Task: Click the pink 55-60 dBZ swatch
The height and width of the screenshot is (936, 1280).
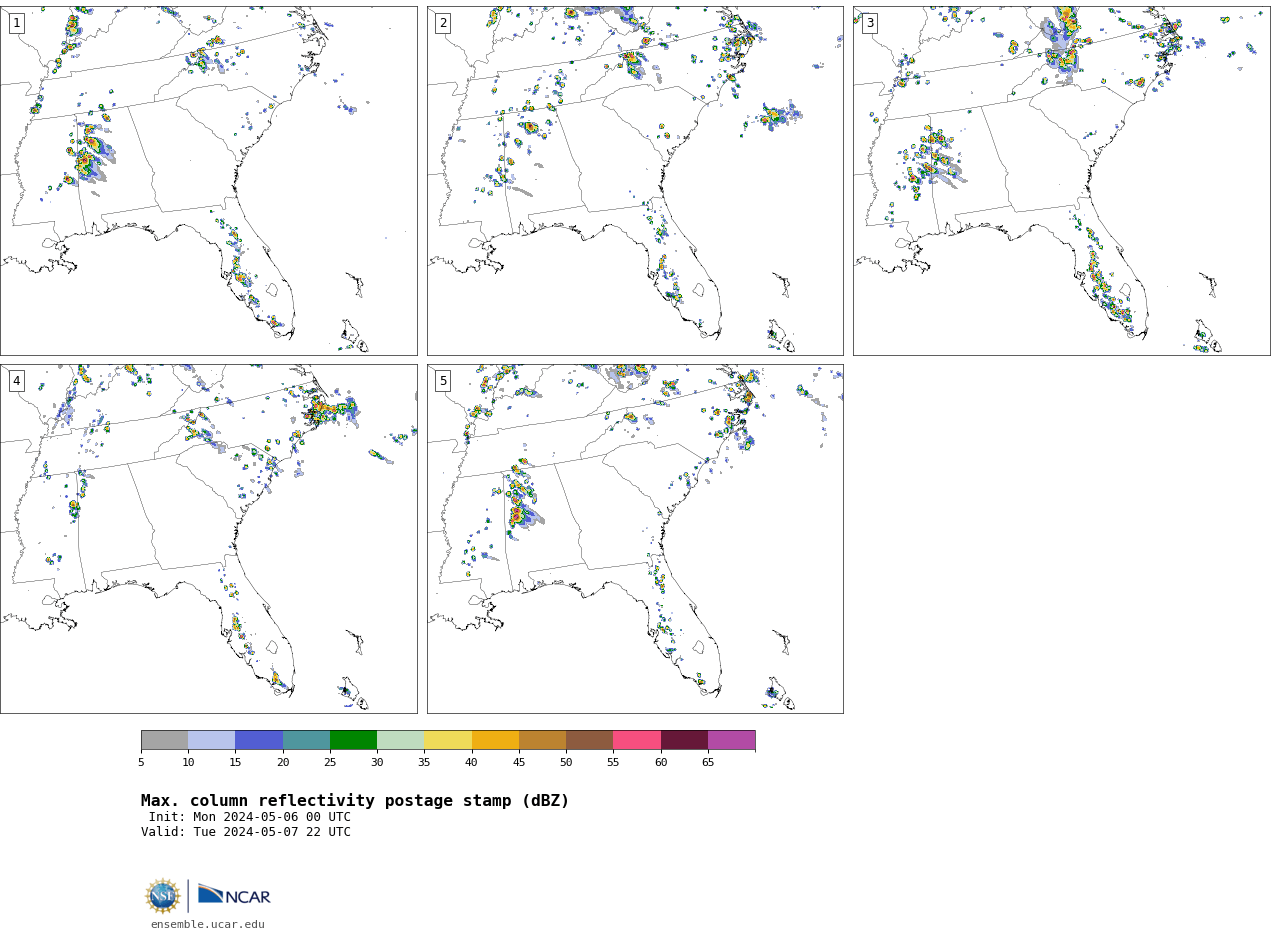Action: 637,740
